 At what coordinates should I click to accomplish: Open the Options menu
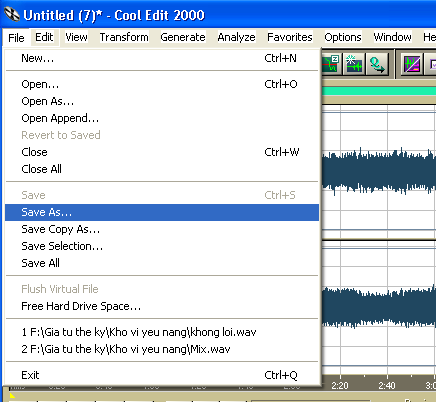coord(343,37)
